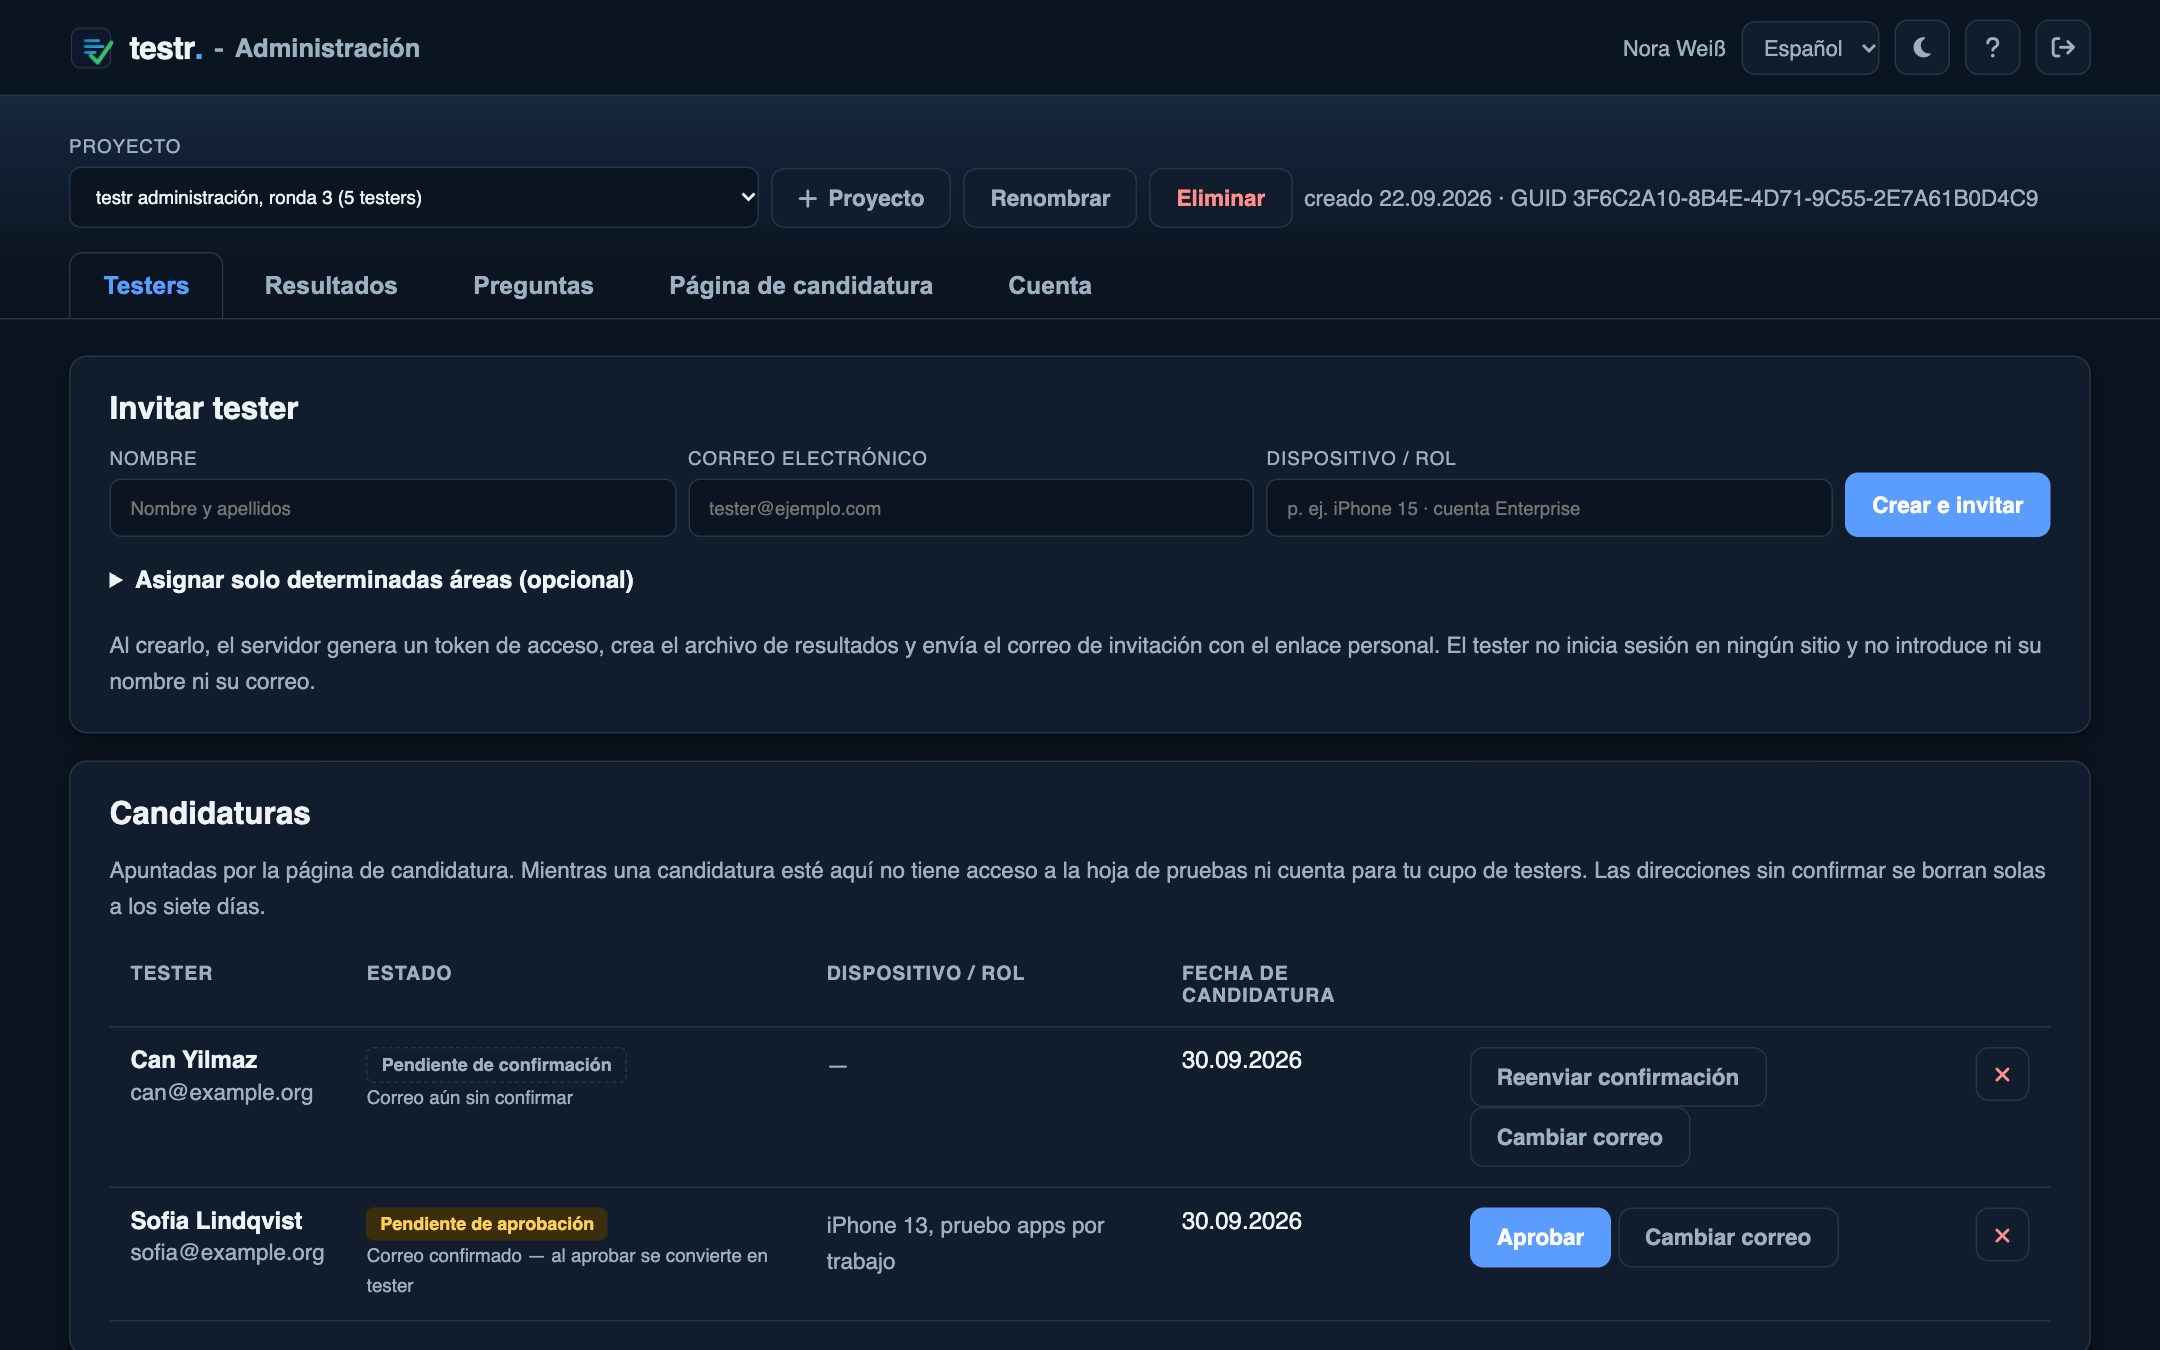This screenshot has width=2160, height=1350.
Task: Focus the Nombre y apellidos field
Action: coord(392,508)
